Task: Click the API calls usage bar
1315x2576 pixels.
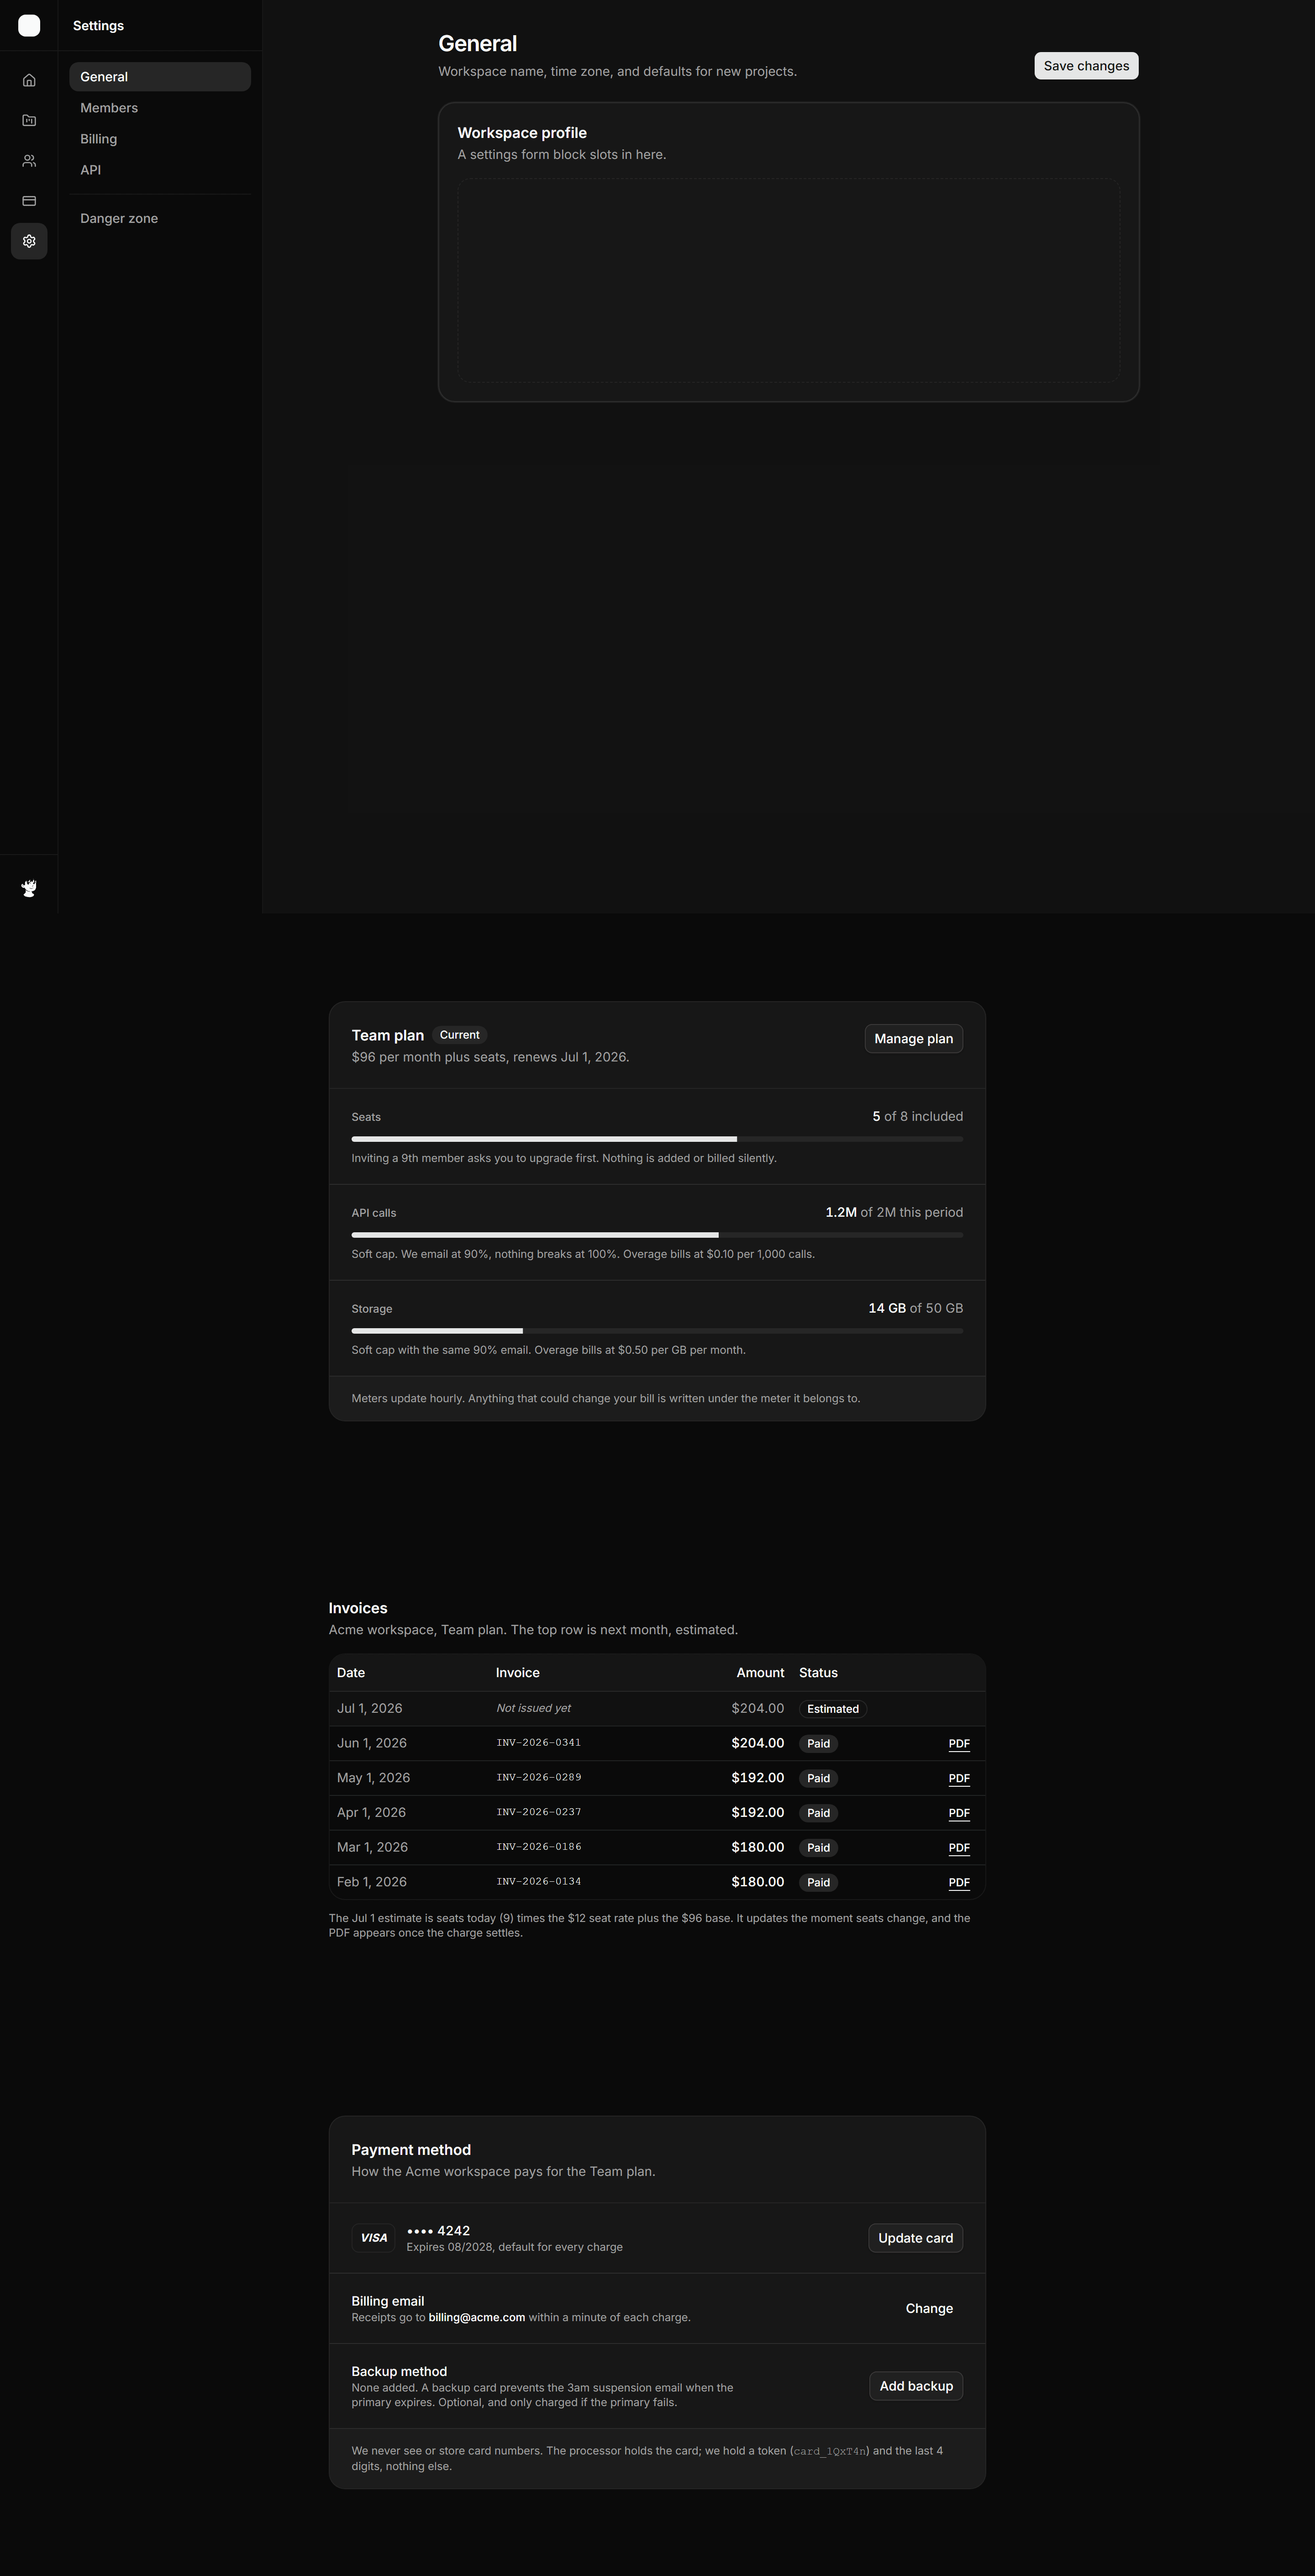Action: click(x=657, y=1235)
